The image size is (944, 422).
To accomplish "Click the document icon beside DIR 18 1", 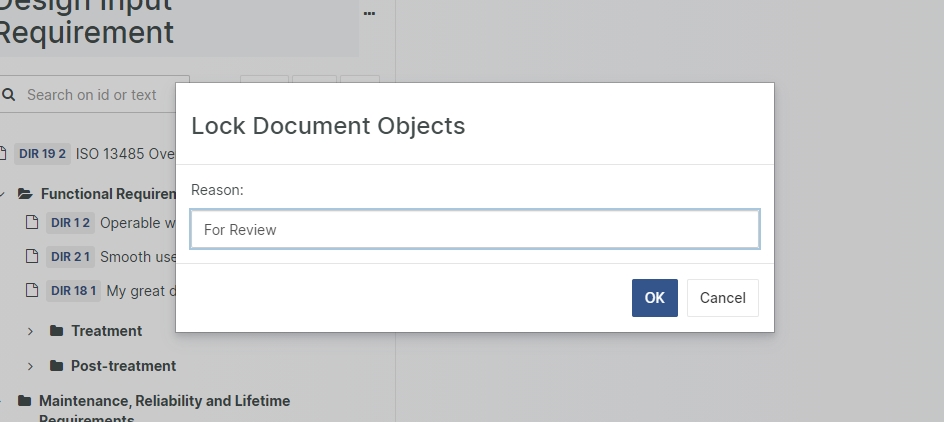I will point(32,291).
